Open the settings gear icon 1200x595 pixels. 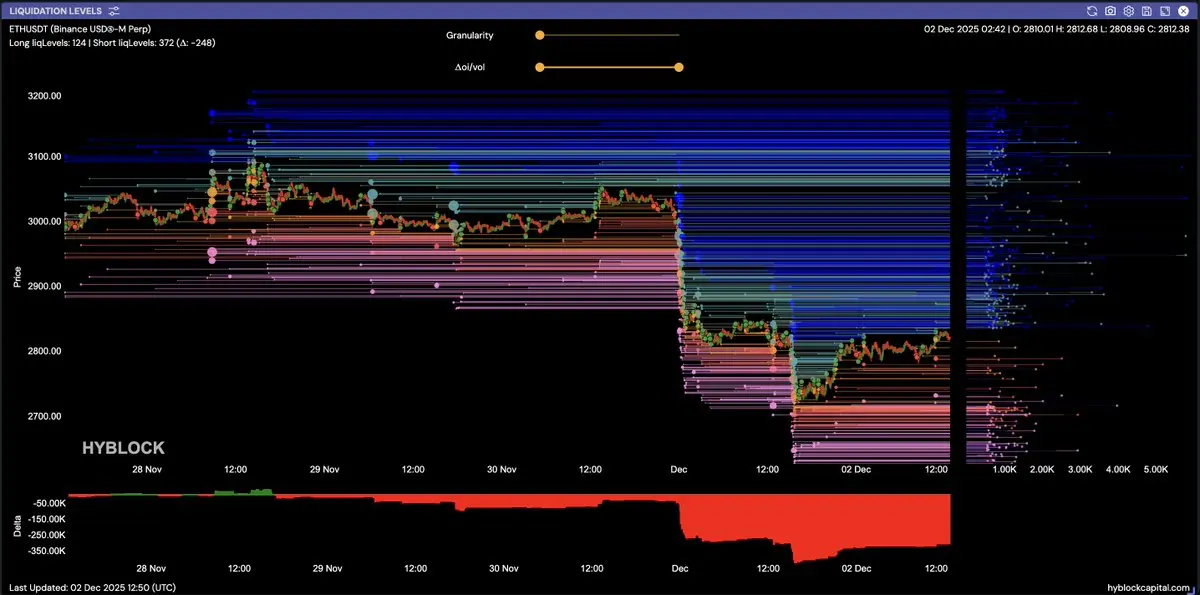(x=1128, y=10)
